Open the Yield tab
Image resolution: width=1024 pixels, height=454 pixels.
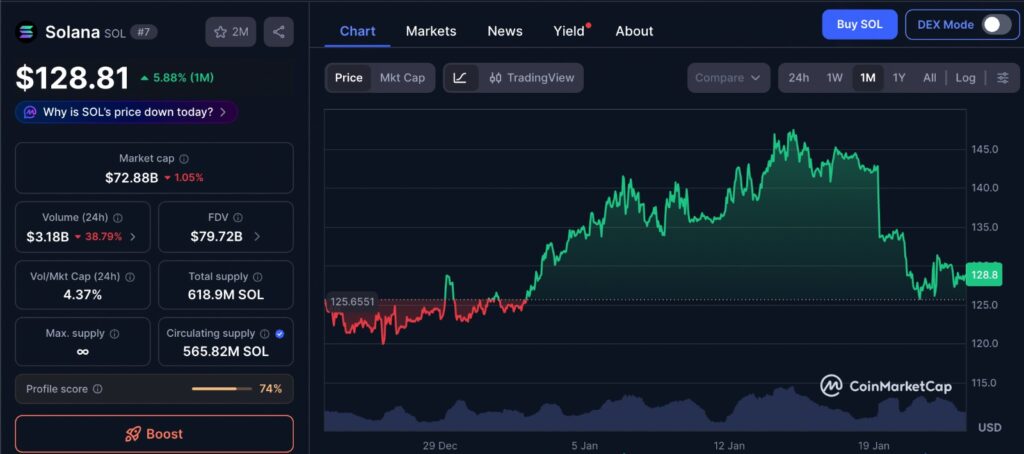point(569,31)
